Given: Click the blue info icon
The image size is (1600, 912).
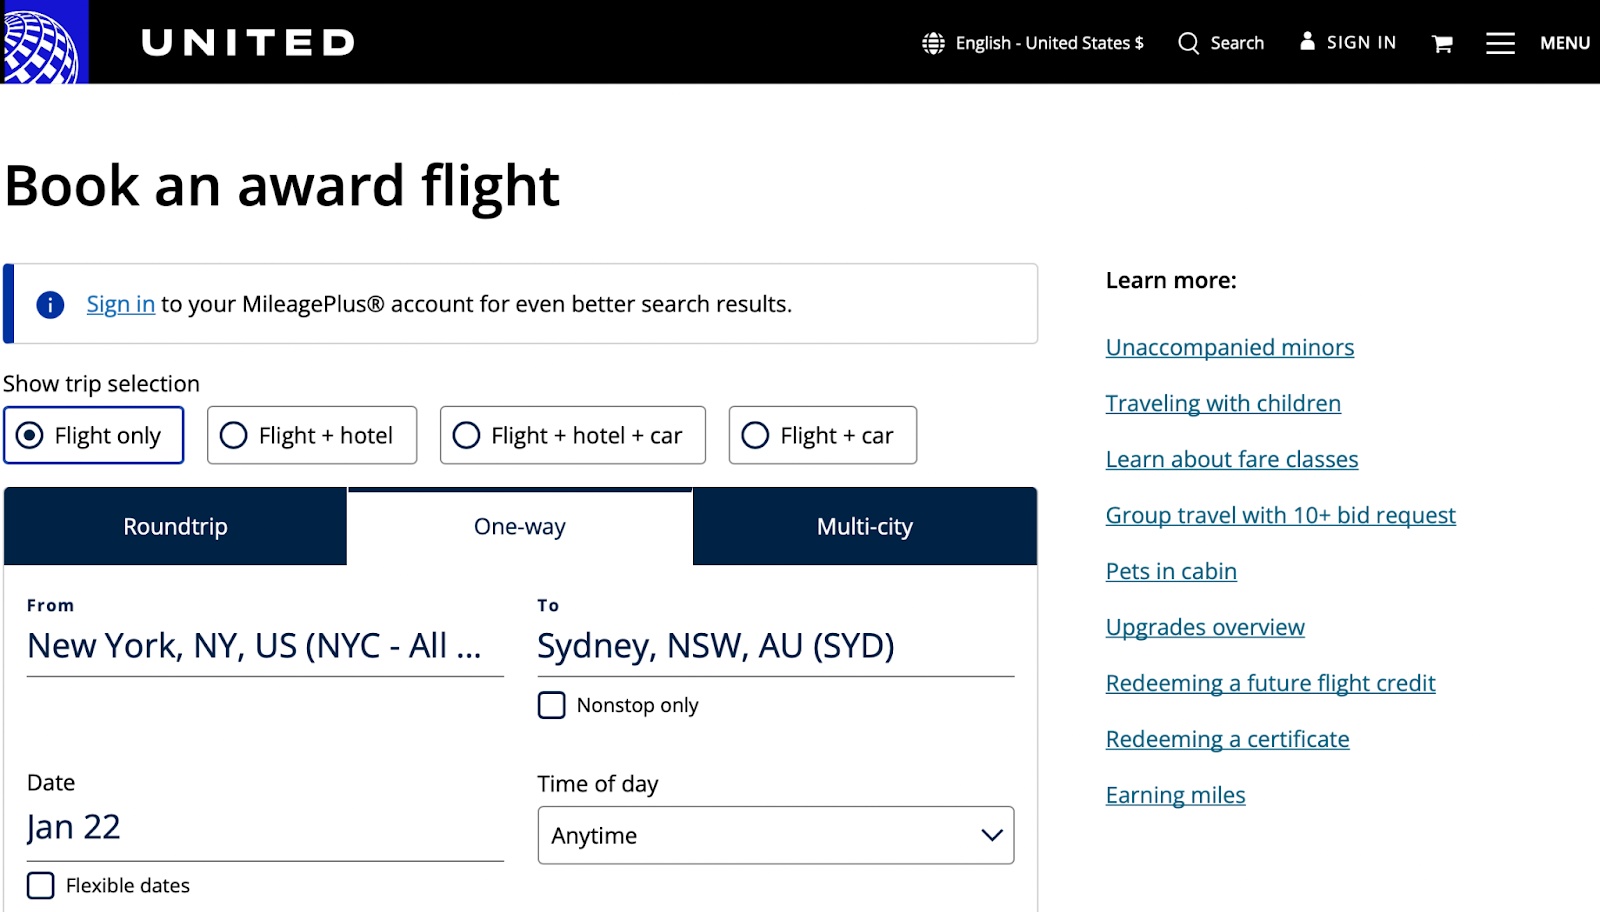Looking at the screenshot, I should tap(50, 305).
